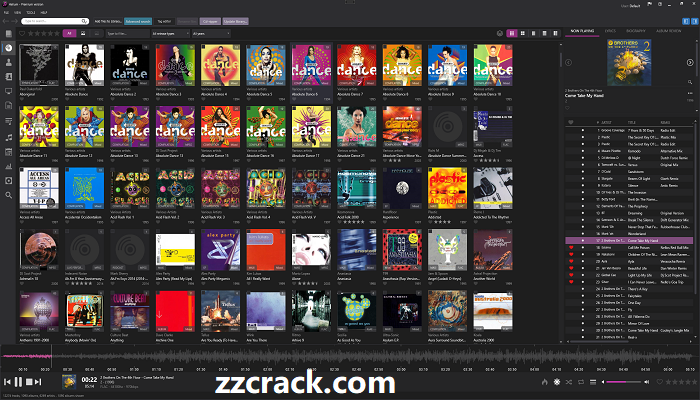Select the Albums disc icon in the sidebar

point(8,48)
